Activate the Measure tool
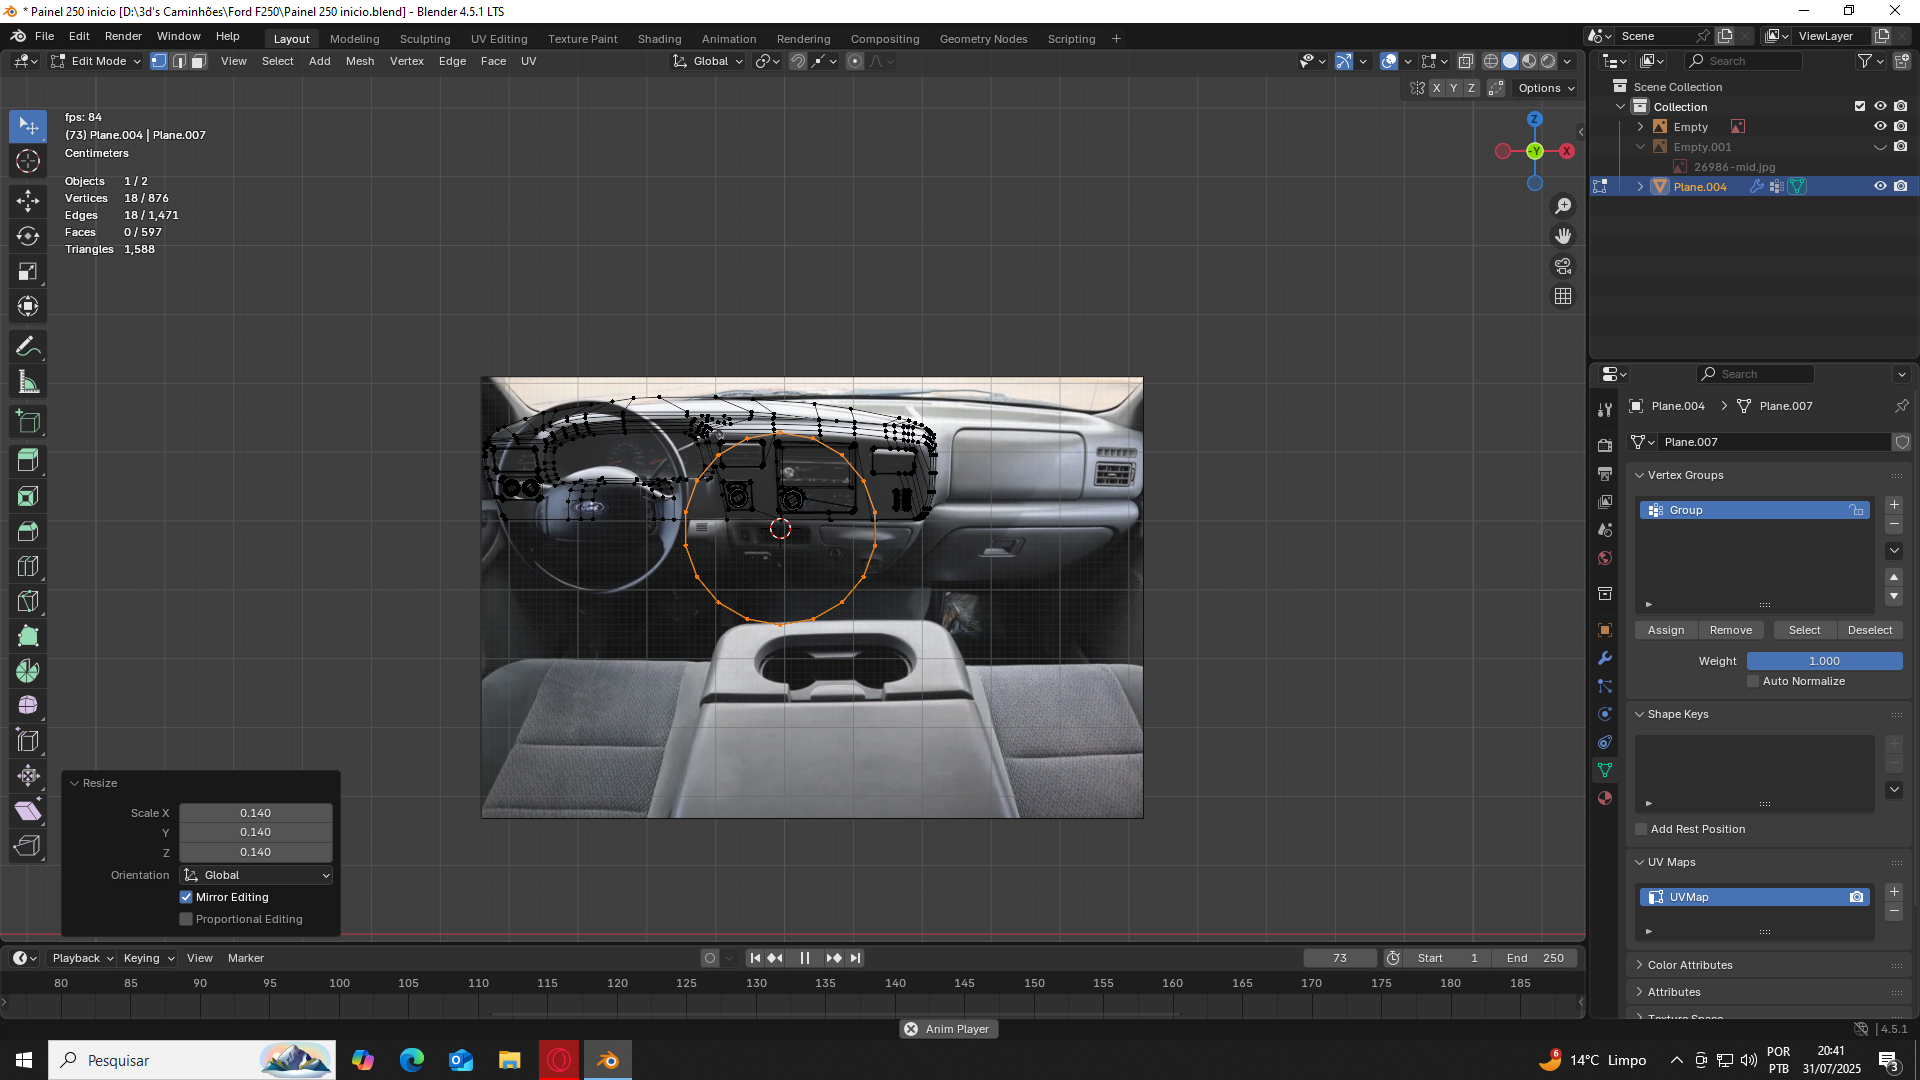1920x1080 pixels. tap(28, 382)
